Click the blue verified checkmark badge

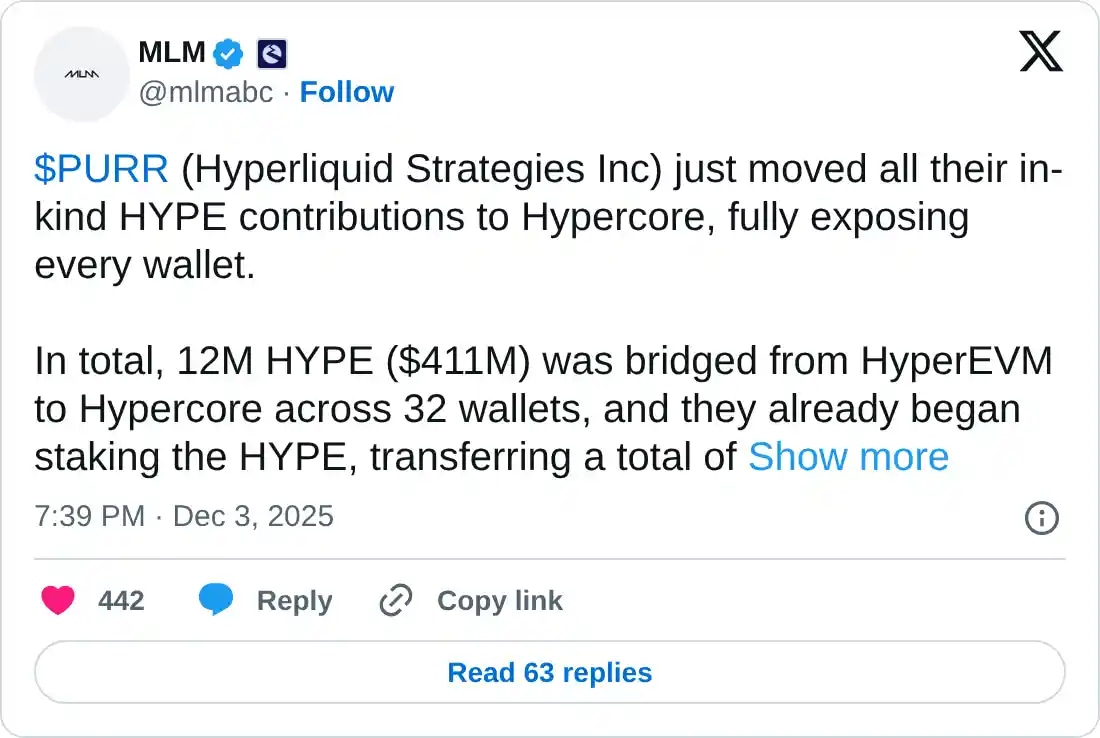(228, 52)
